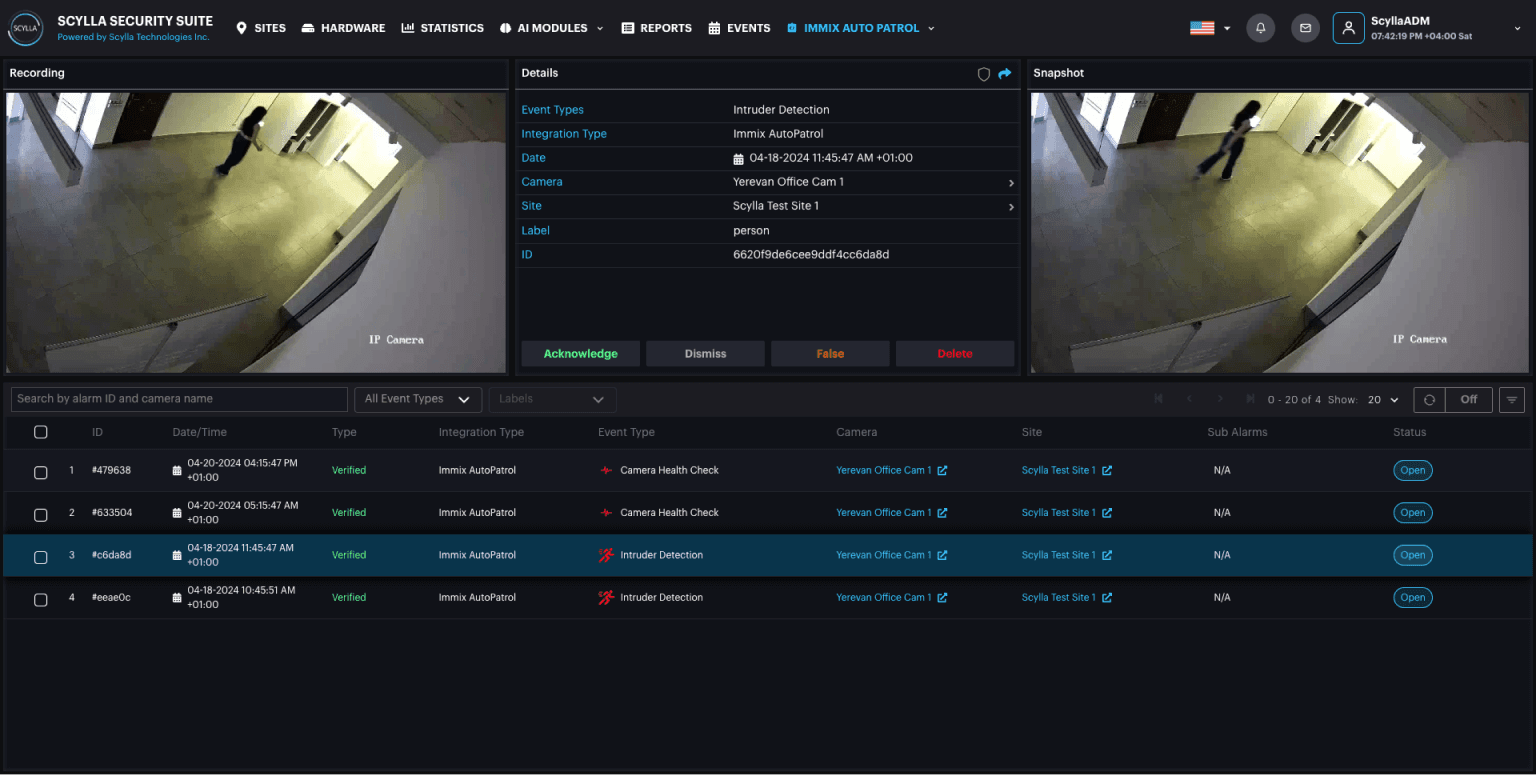Check the box for row #c6da8d
Viewport: 1536px width, 775px height.
click(x=41, y=557)
